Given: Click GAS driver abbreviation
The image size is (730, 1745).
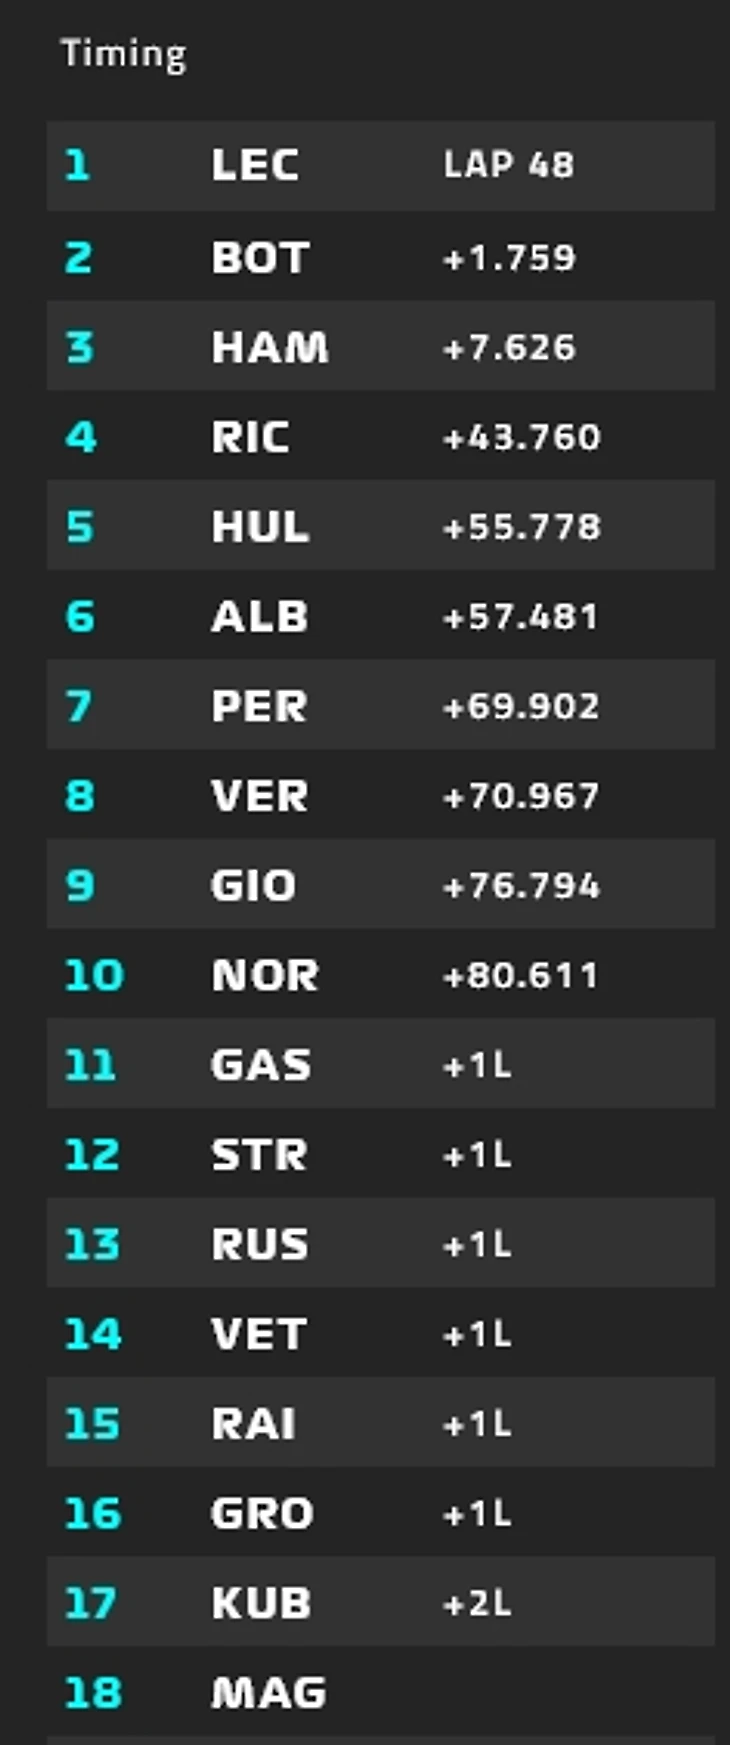Looking at the screenshot, I should (x=260, y=1065).
